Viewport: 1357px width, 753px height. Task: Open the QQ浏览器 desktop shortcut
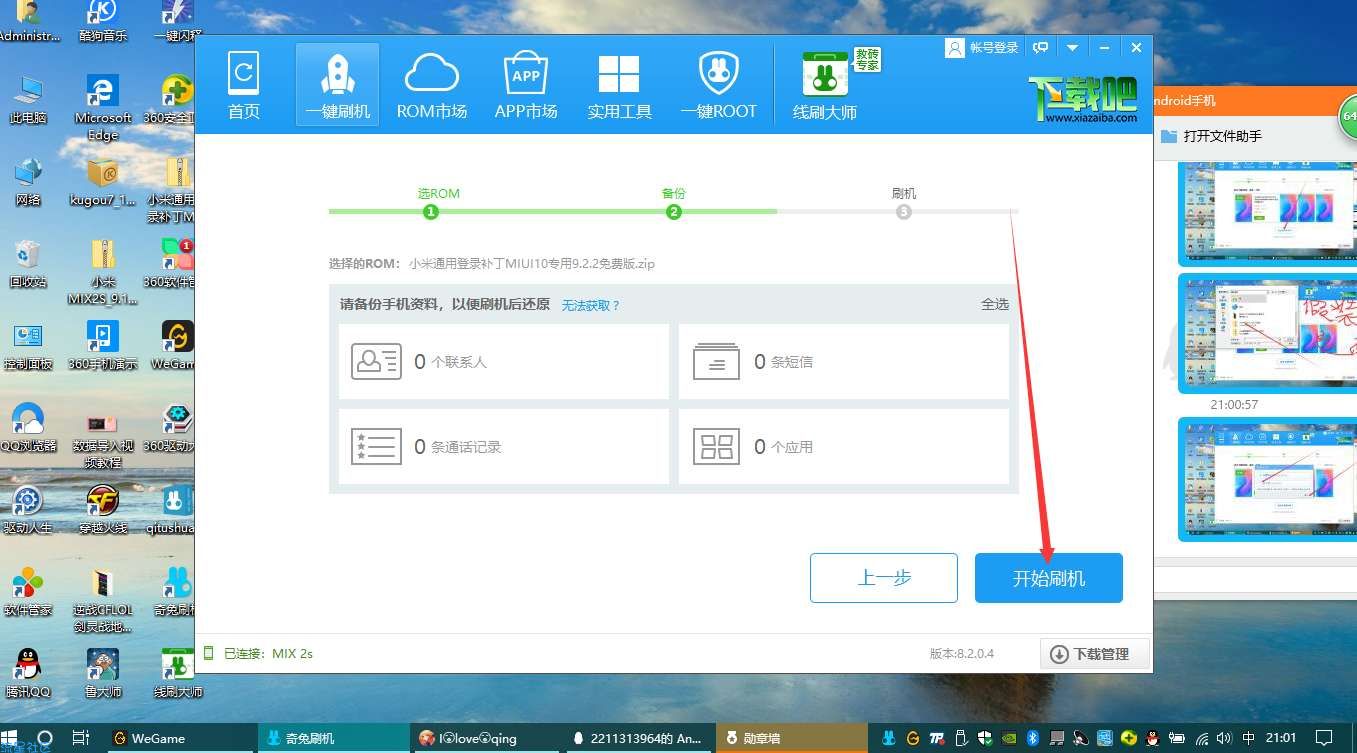tap(28, 428)
